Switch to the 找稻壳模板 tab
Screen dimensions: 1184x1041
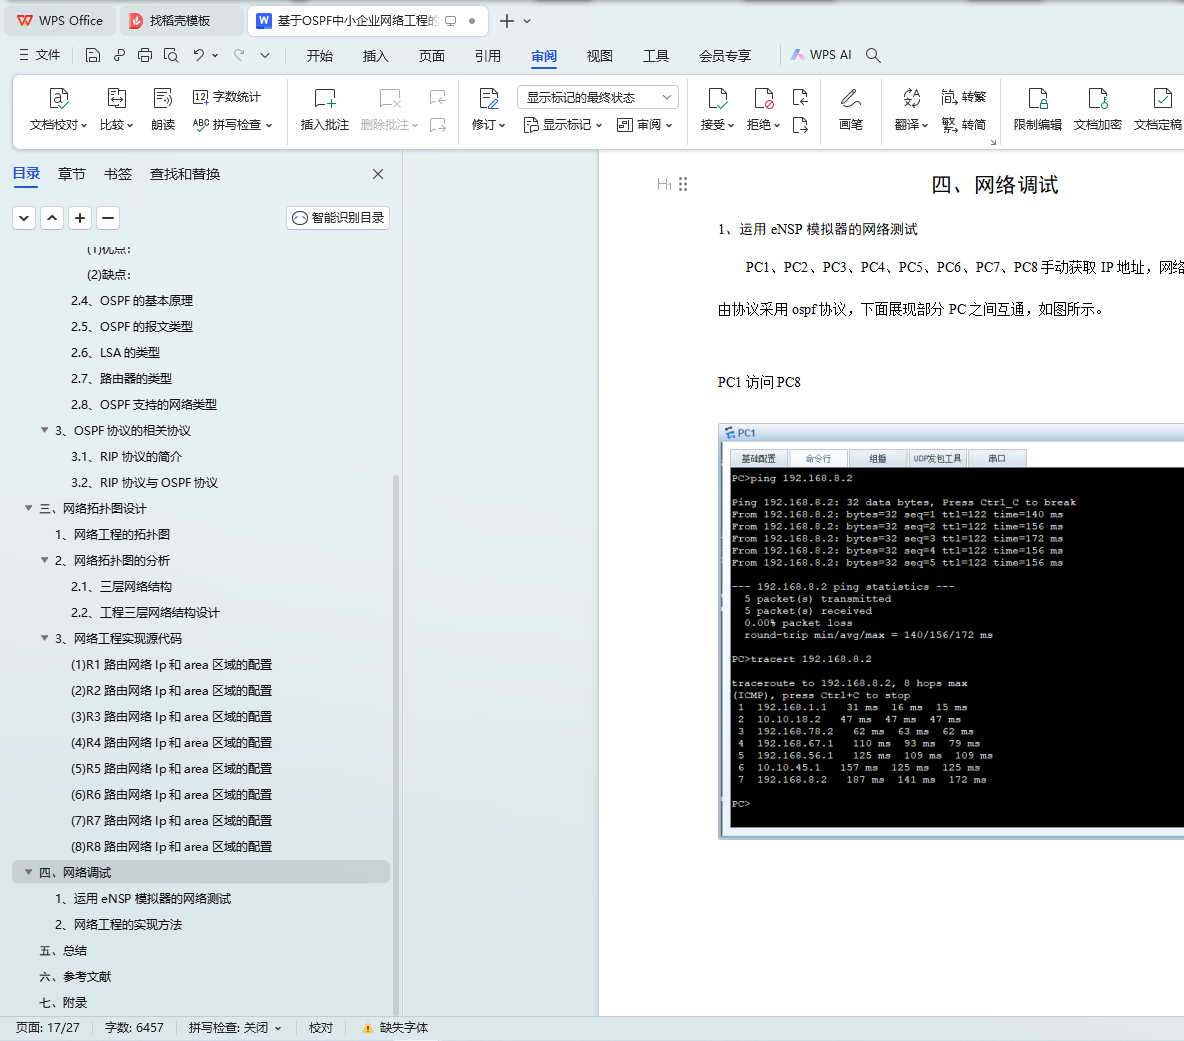[180, 21]
